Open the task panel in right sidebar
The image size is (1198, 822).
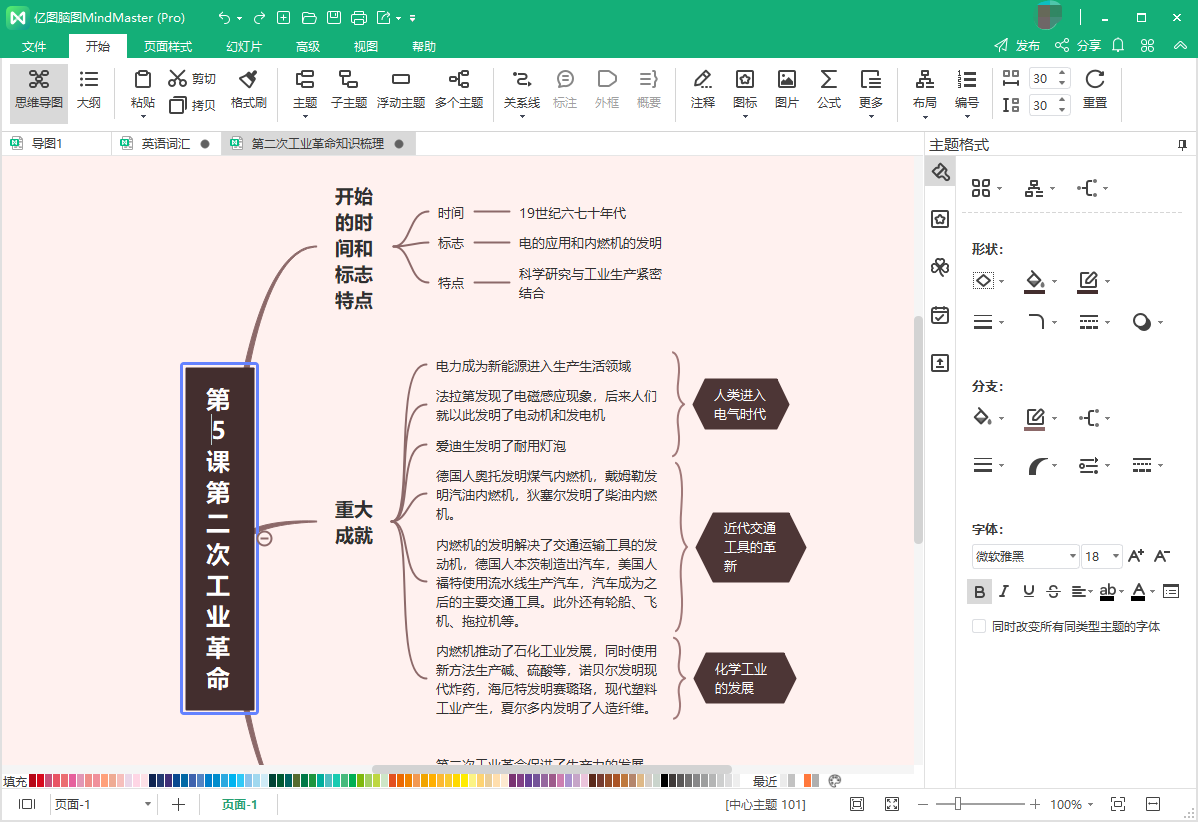coord(940,315)
